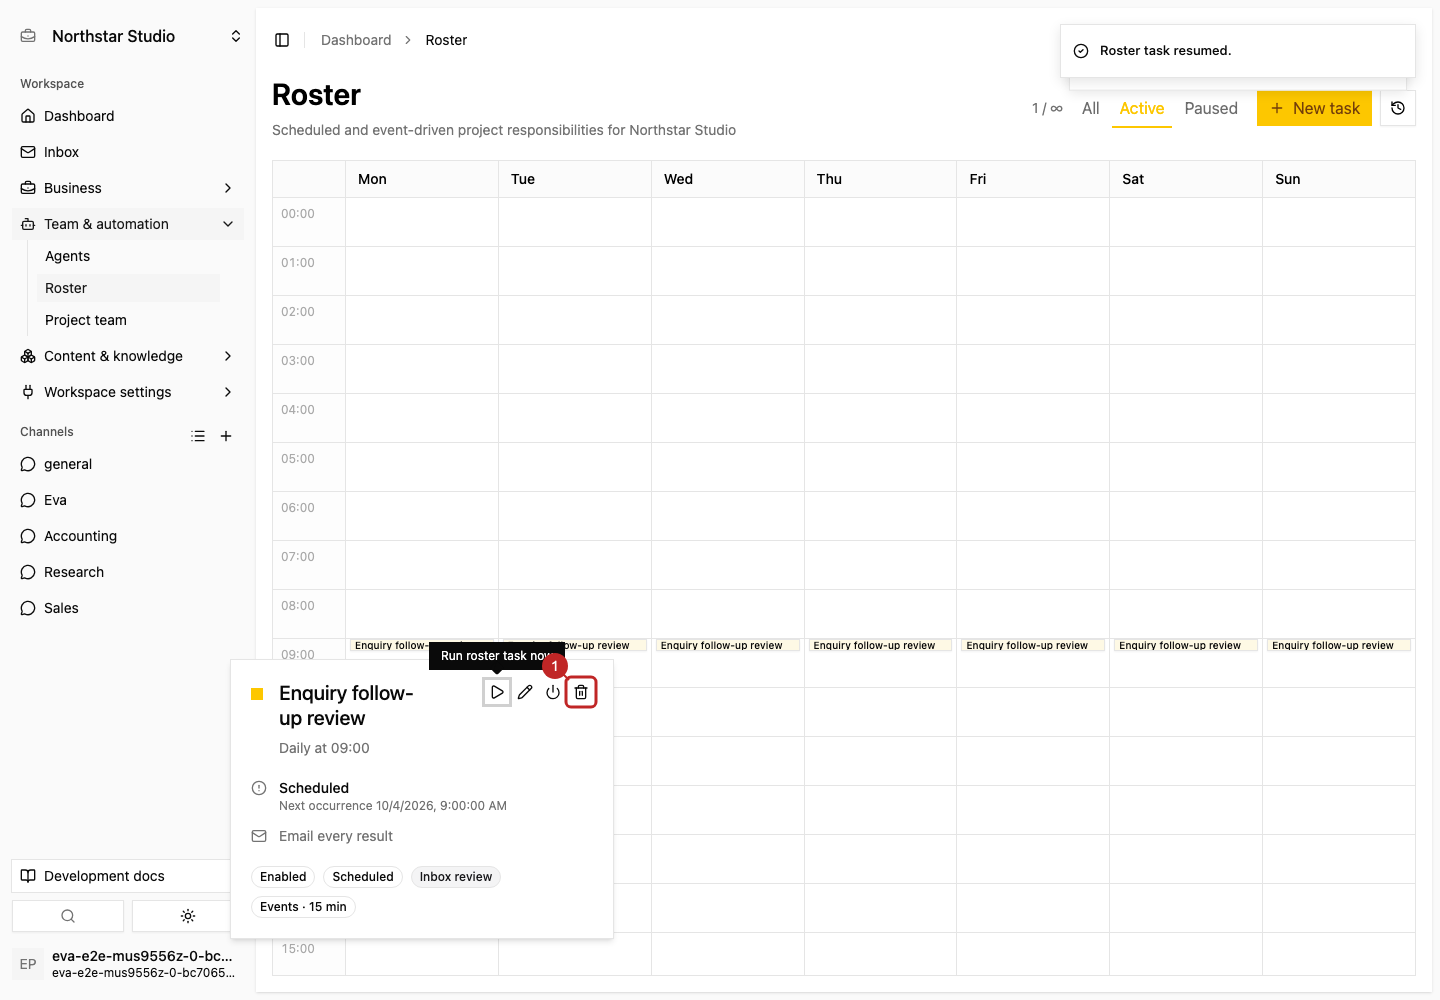Viewport: 1440px width, 1000px height.
Task: Go to Agents page
Action: point(128,256)
